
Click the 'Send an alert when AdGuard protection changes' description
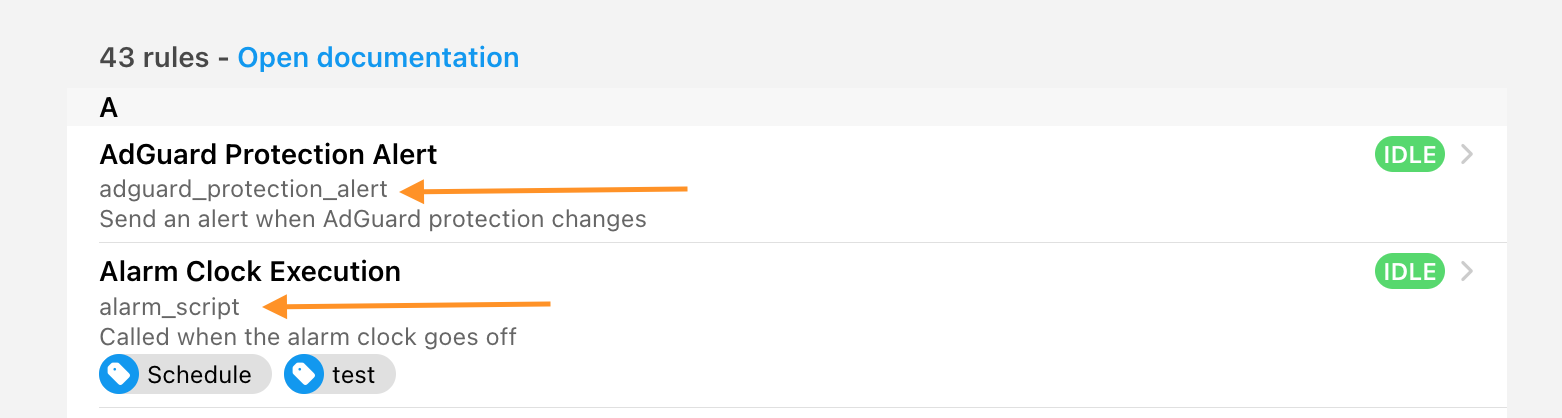pos(373,219)
